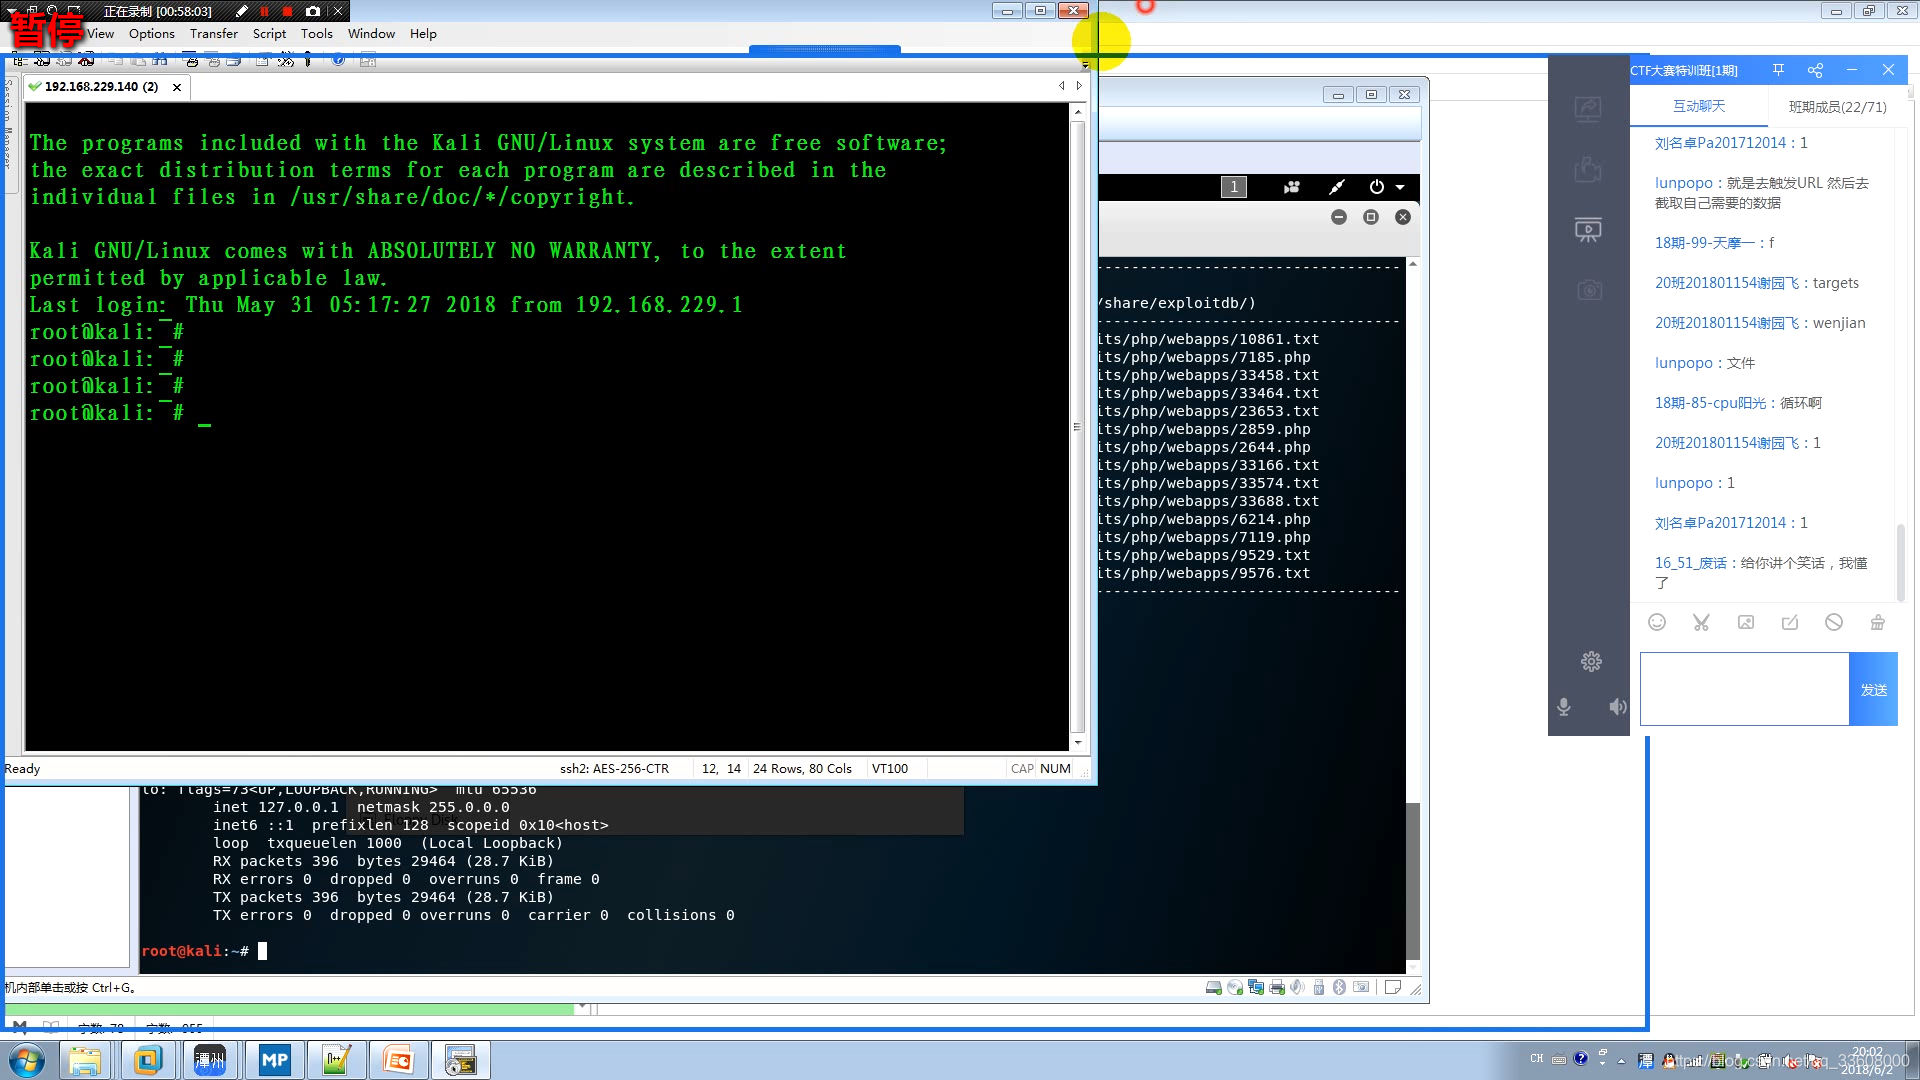Close the 192.168.229.140 (2) session tab
This screenshot has height=1080, width=1920.
(x=177, y=87)
